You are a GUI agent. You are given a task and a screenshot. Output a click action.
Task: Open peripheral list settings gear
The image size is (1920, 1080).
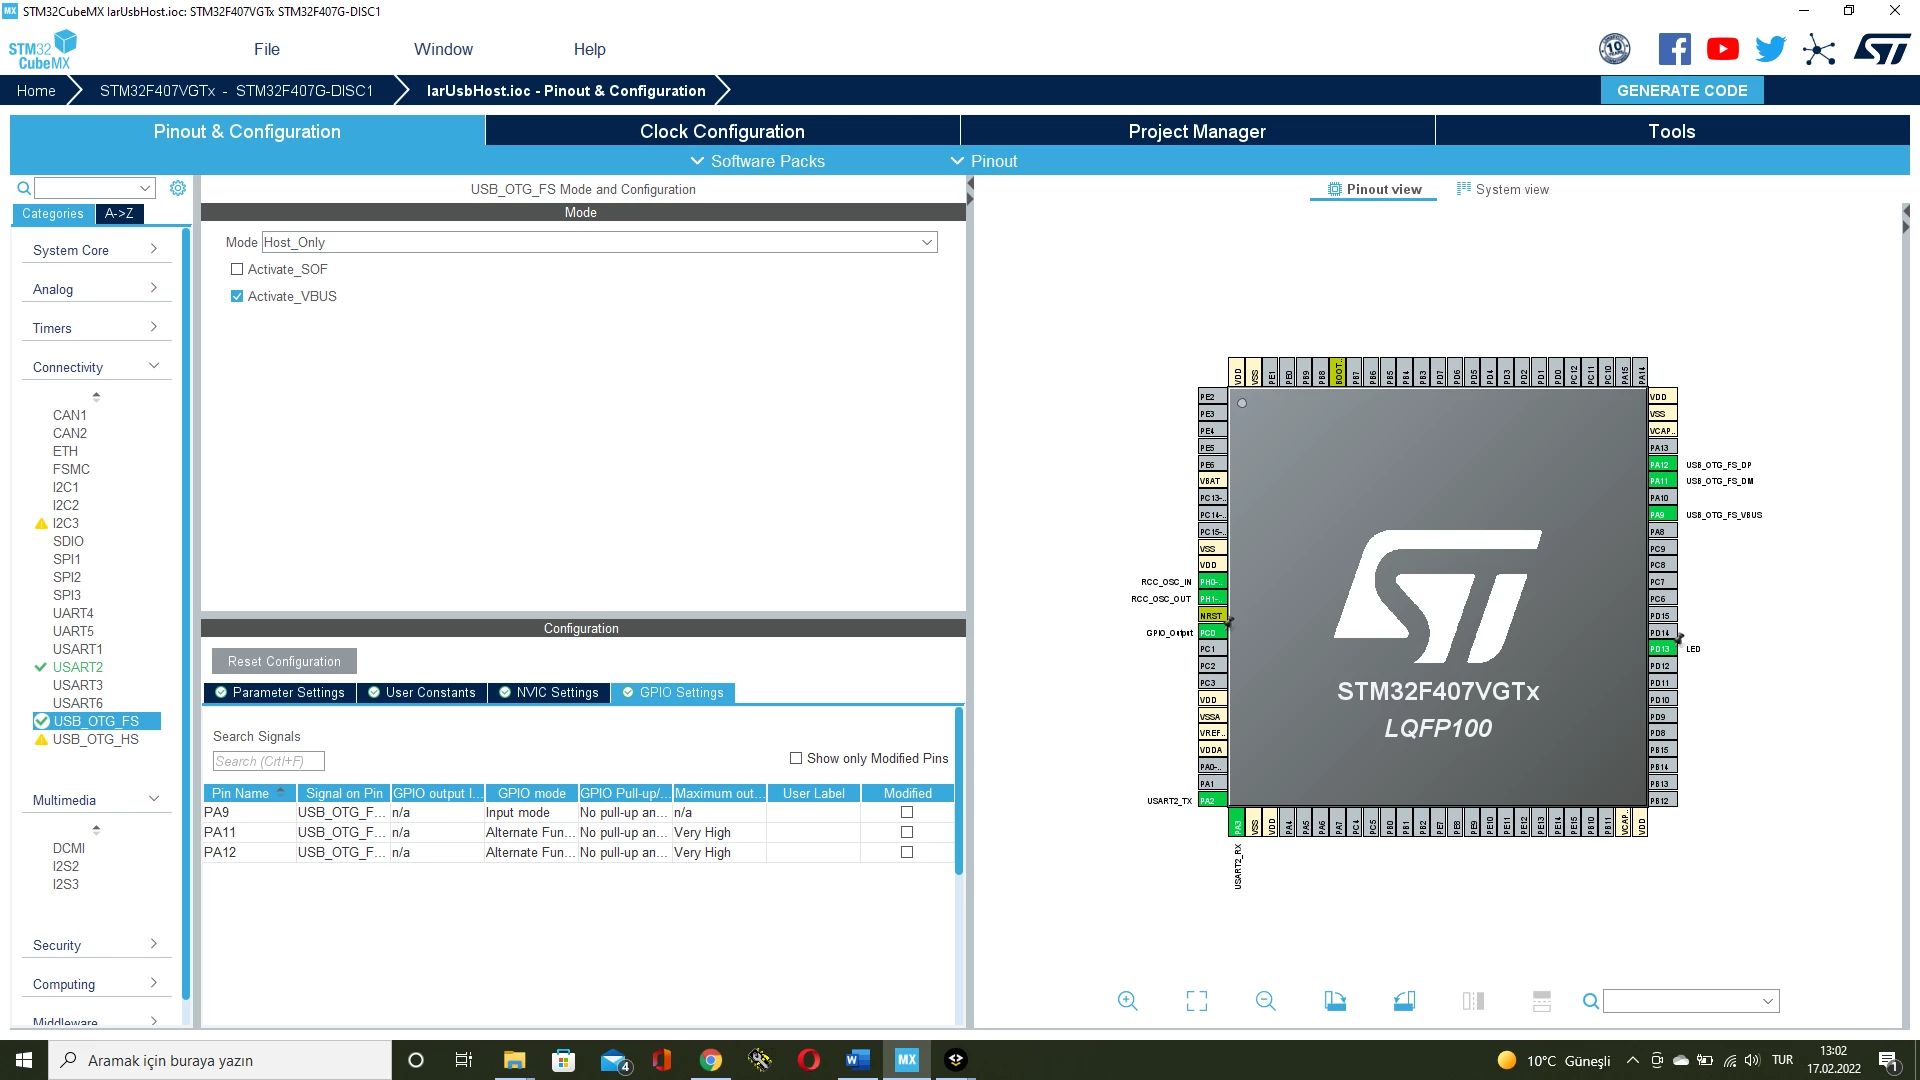(178, 188)
